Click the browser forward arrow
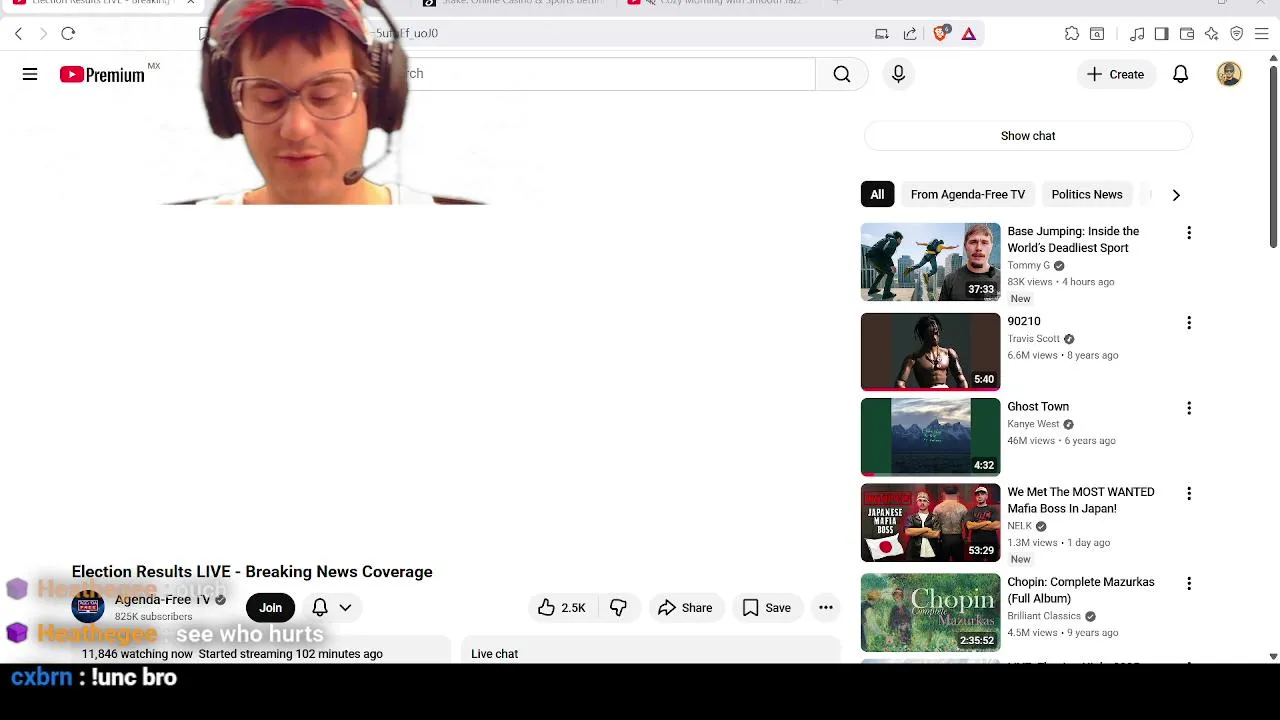The image size is (1280, 720). (x=43, y=34)
